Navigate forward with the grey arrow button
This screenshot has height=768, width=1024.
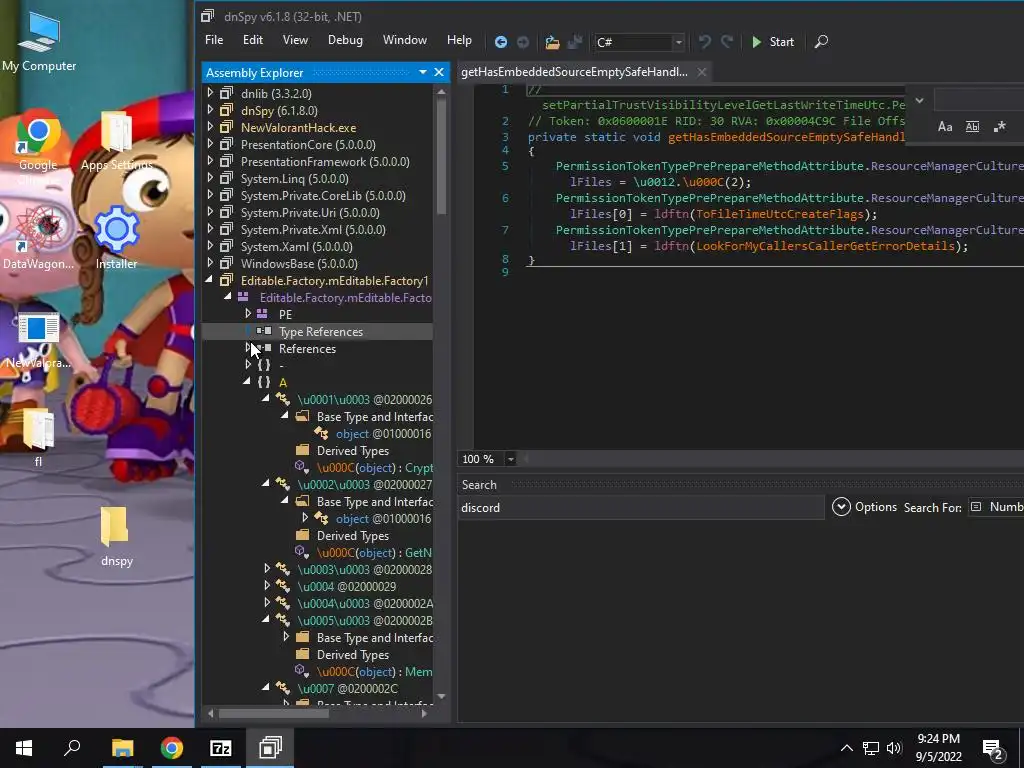[523, 42]
